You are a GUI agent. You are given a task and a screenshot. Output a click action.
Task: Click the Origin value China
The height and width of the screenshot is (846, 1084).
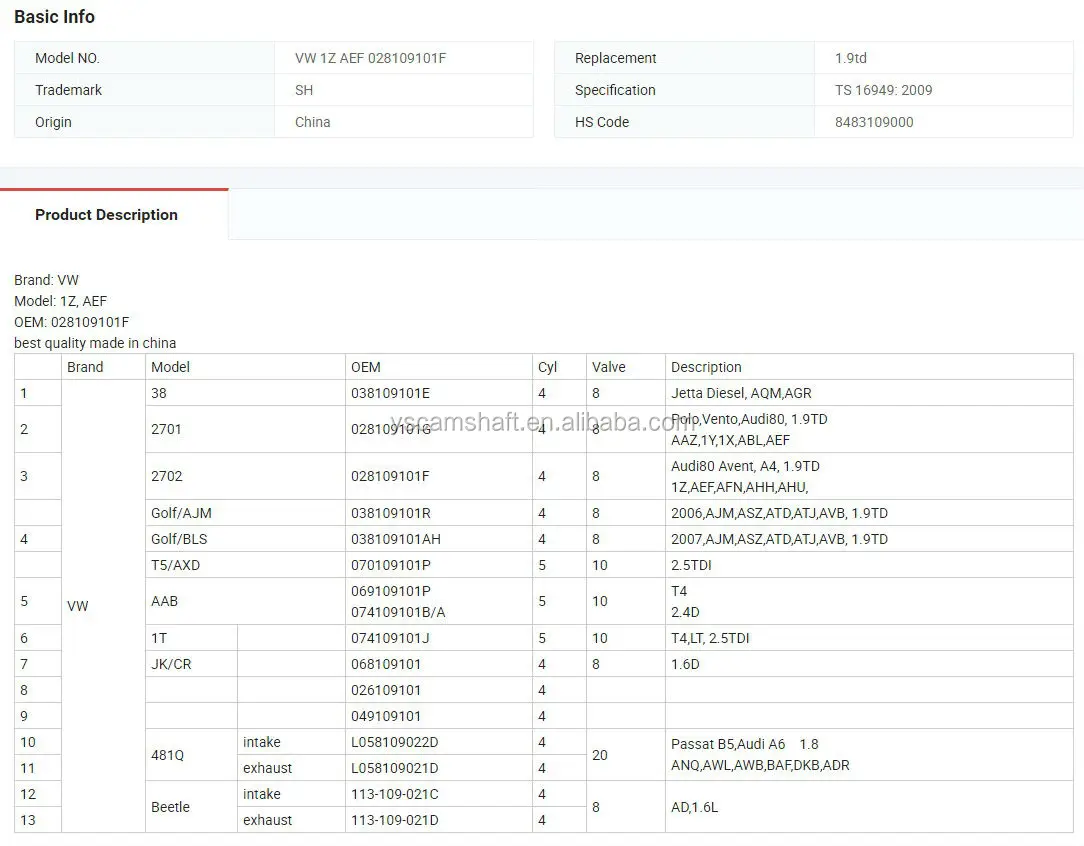coord(312,122)
